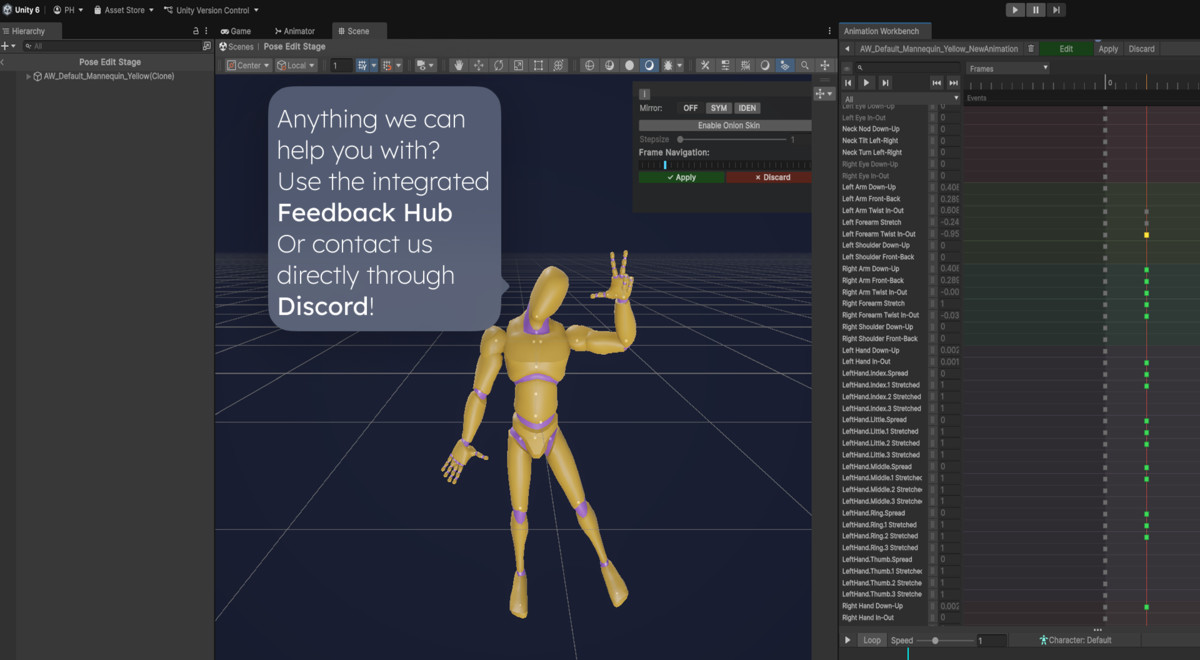This screenshot has height=660, width=1200.
Task: Jump to first frame in Animation Workbench
Action: coord(848,83)
